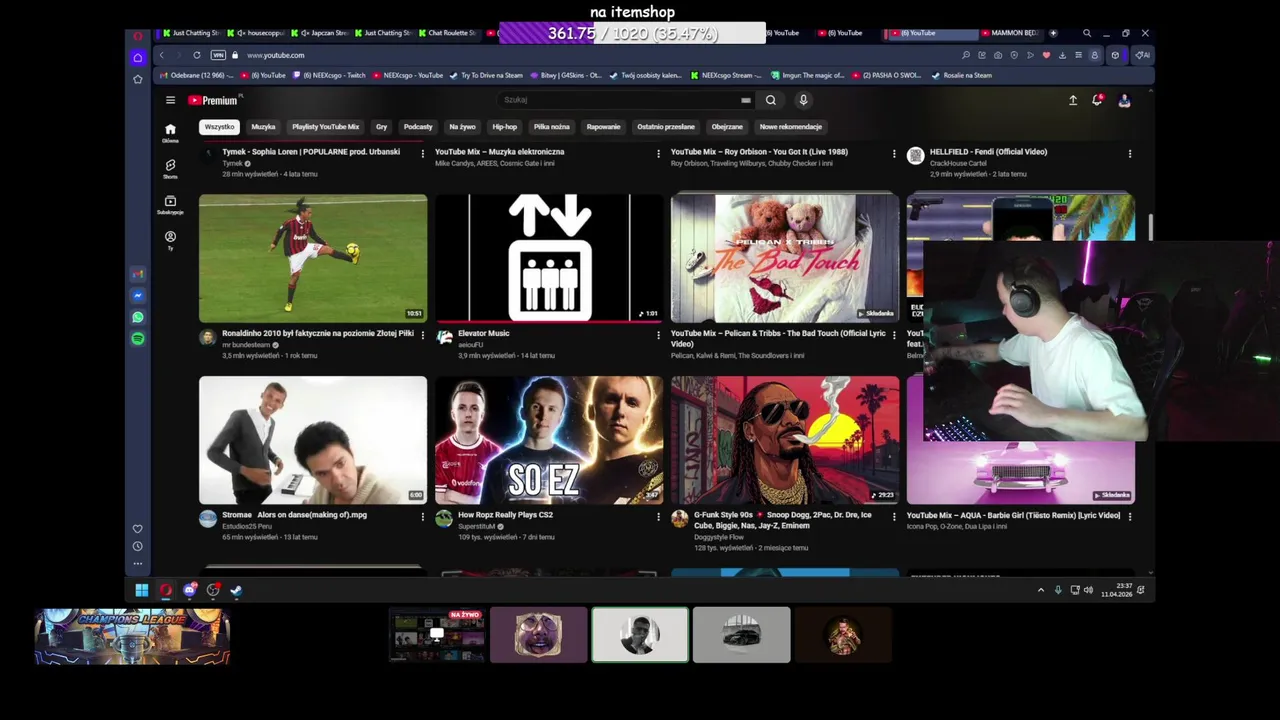The width and height of the screenshot is (1280, 720).
Task: Open the YouTube hamburger guide menu
Action: (170, 100)
